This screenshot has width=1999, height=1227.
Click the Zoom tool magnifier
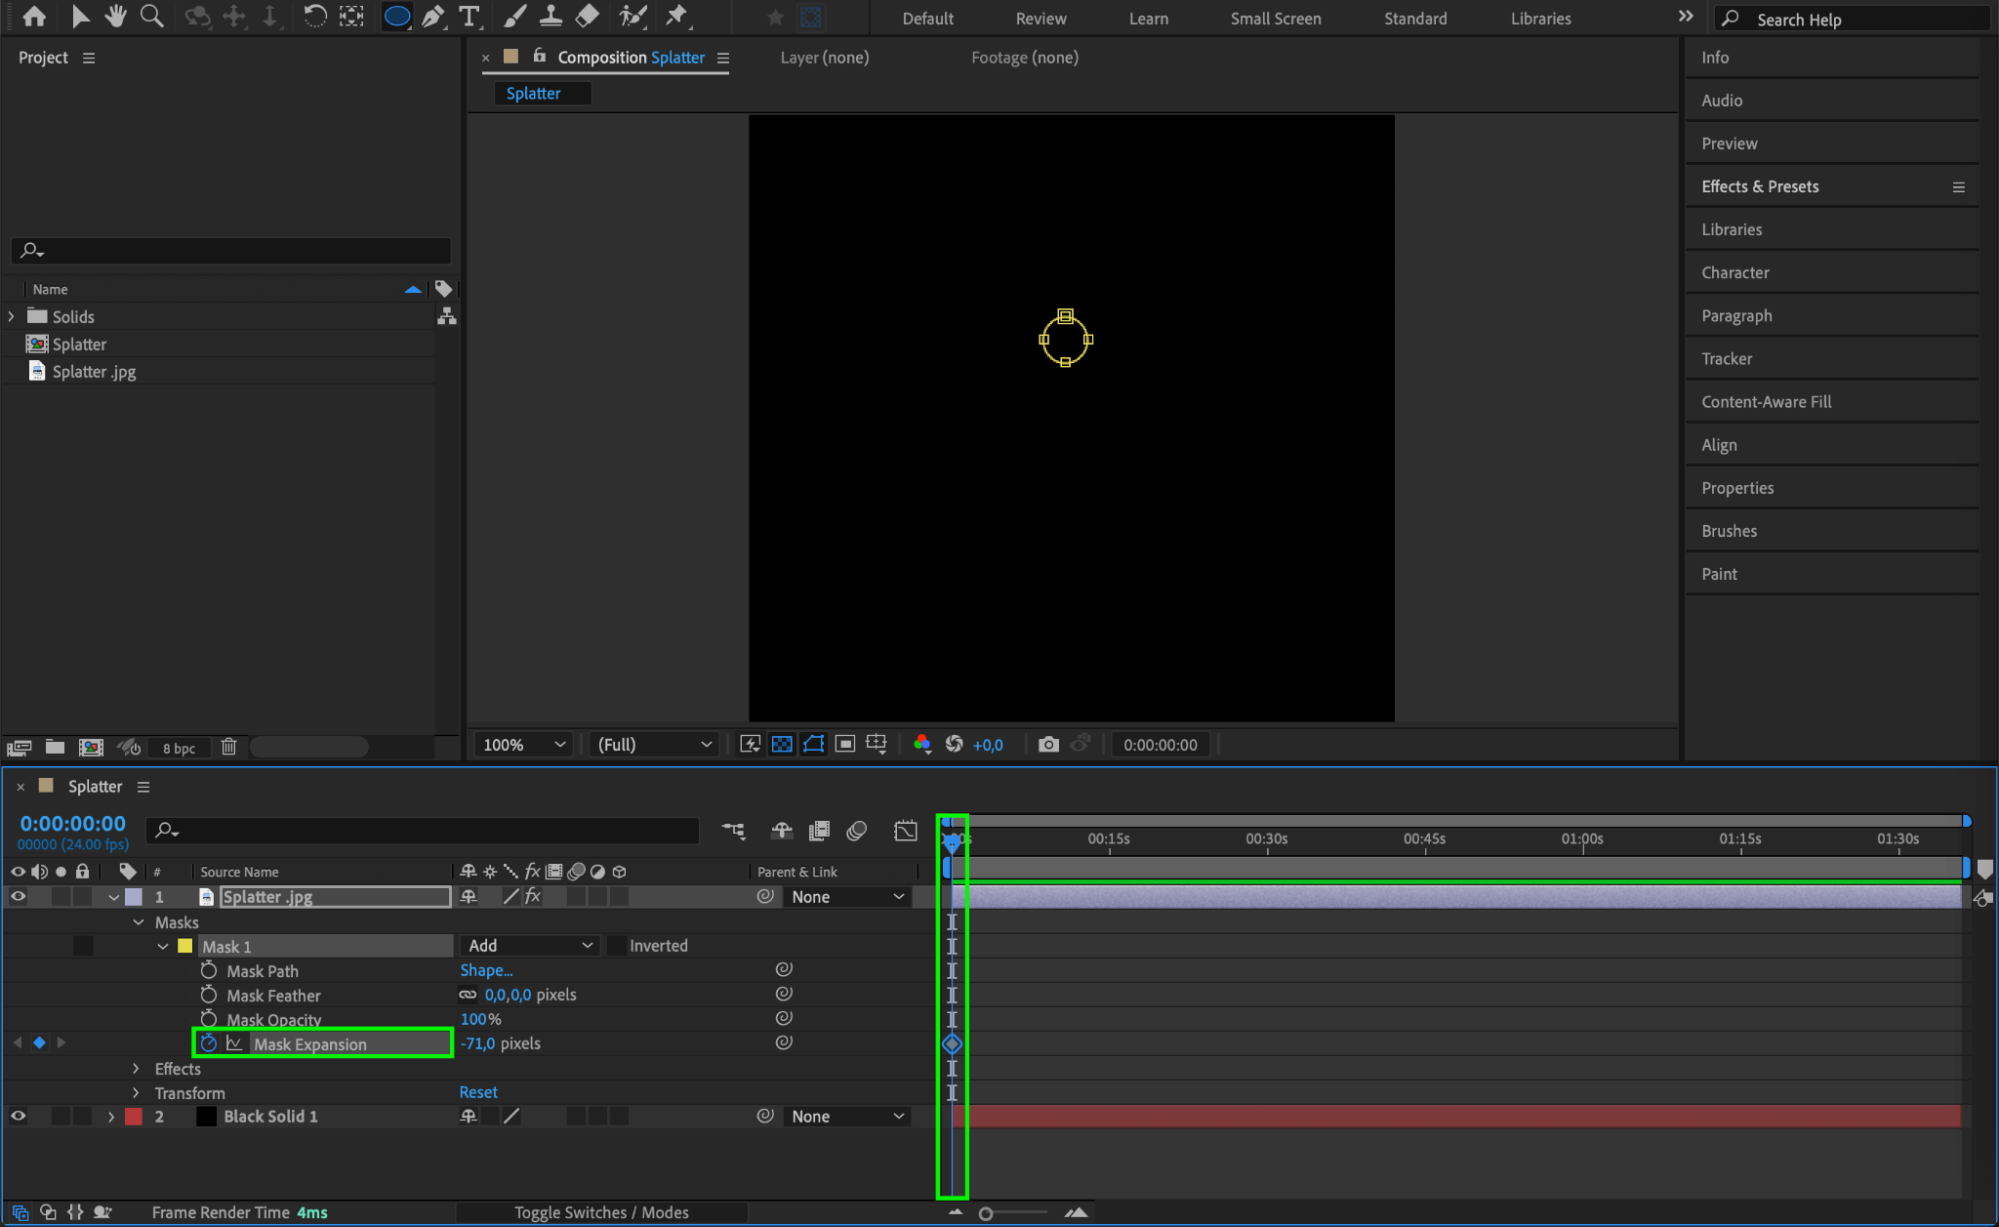pyautogui.click(x=152, y=16)
